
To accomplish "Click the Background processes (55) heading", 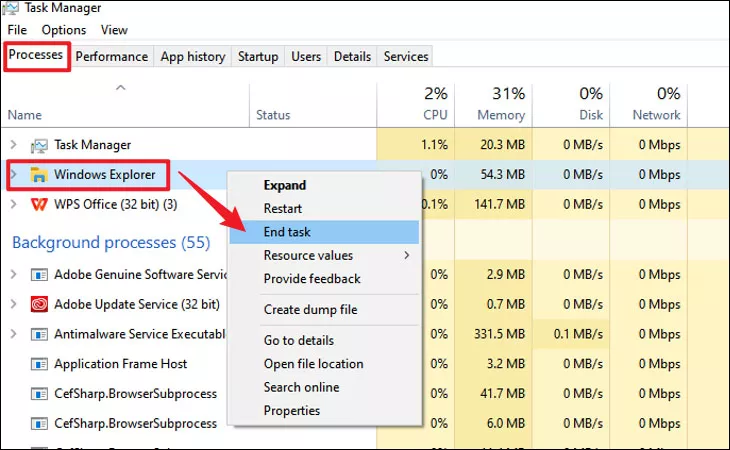I will tap(111, 242).
